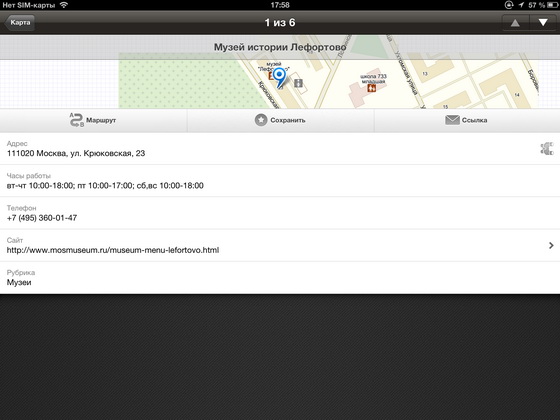
Task: Call phone number +7 (495) 360-01-47
Action: [42, 218]
